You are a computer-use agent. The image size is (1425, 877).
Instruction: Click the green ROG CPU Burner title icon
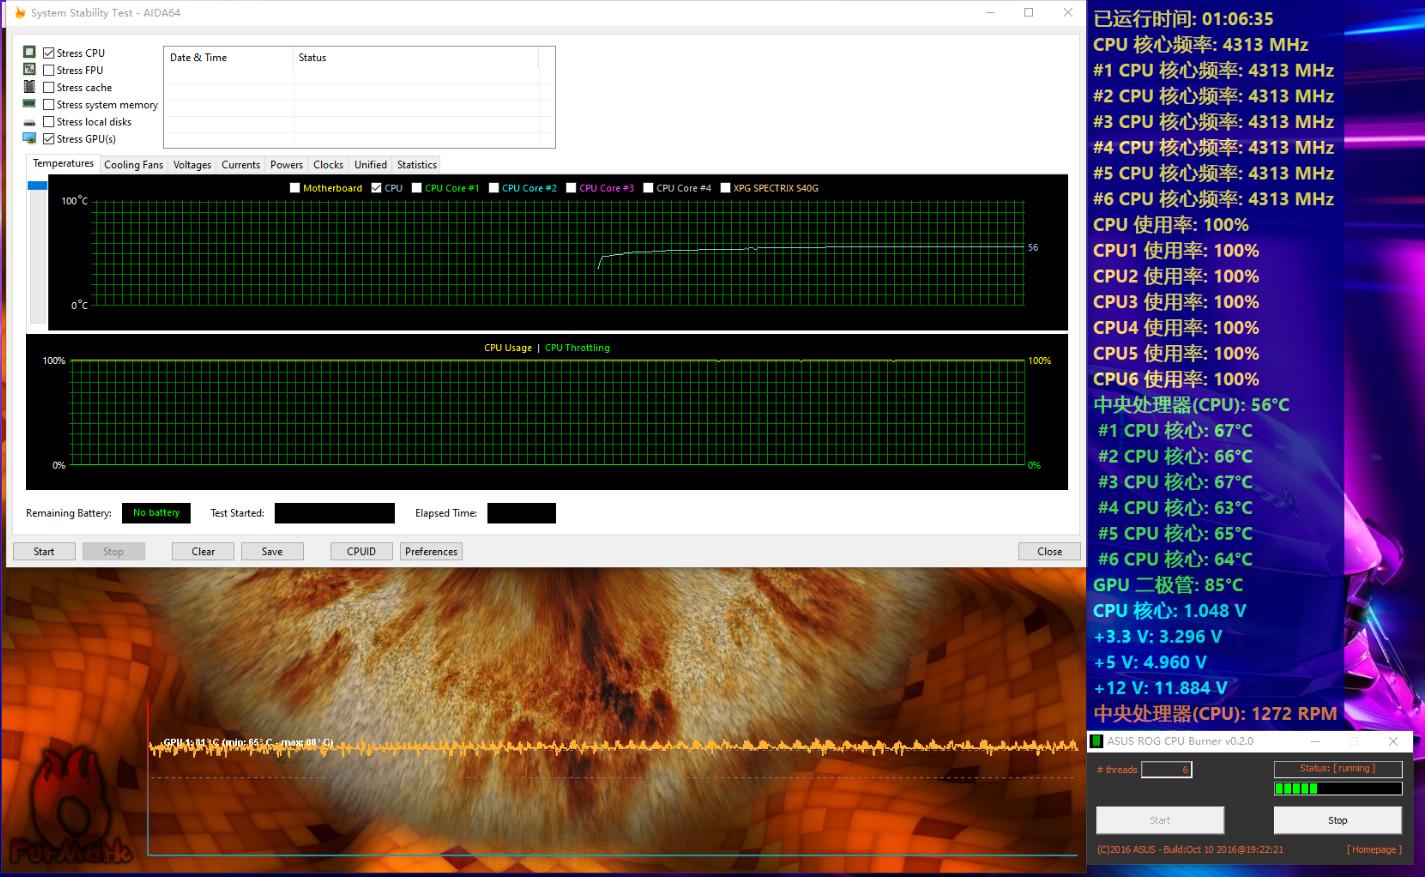(1097, 742)
